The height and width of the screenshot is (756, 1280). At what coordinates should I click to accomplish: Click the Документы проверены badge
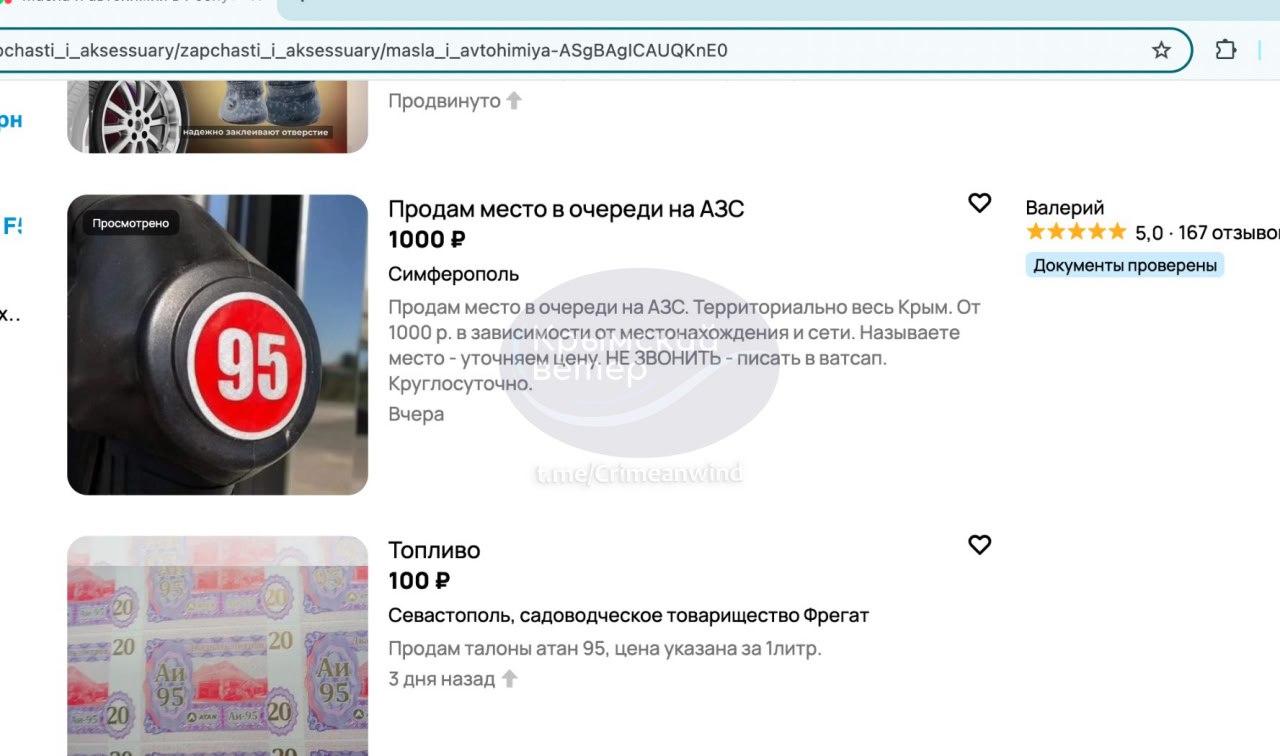tap(1125, 265)
